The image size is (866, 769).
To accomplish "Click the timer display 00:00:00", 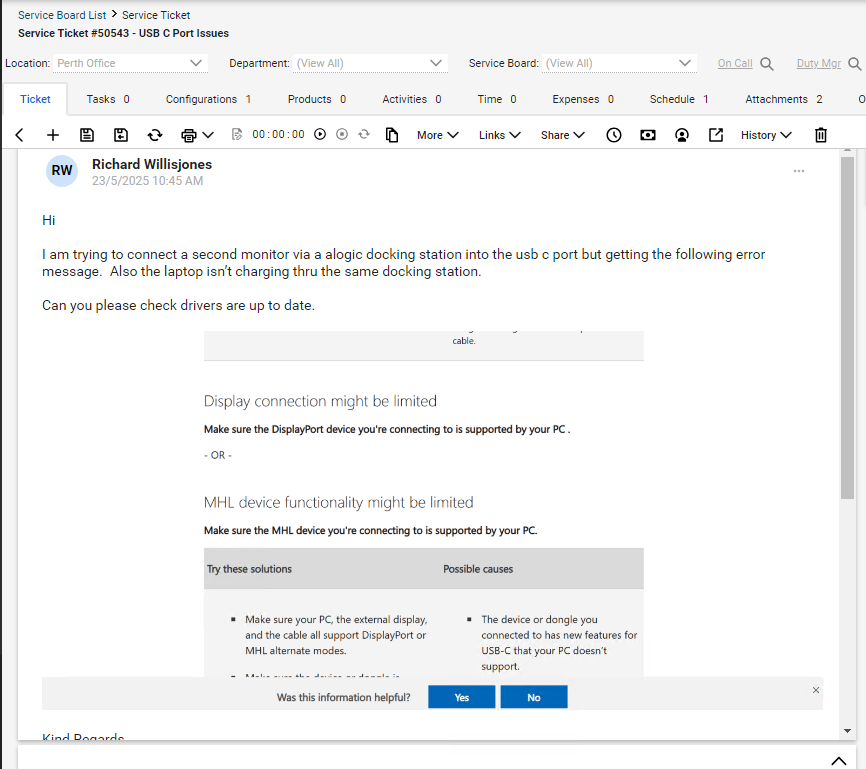I will 278,134.
